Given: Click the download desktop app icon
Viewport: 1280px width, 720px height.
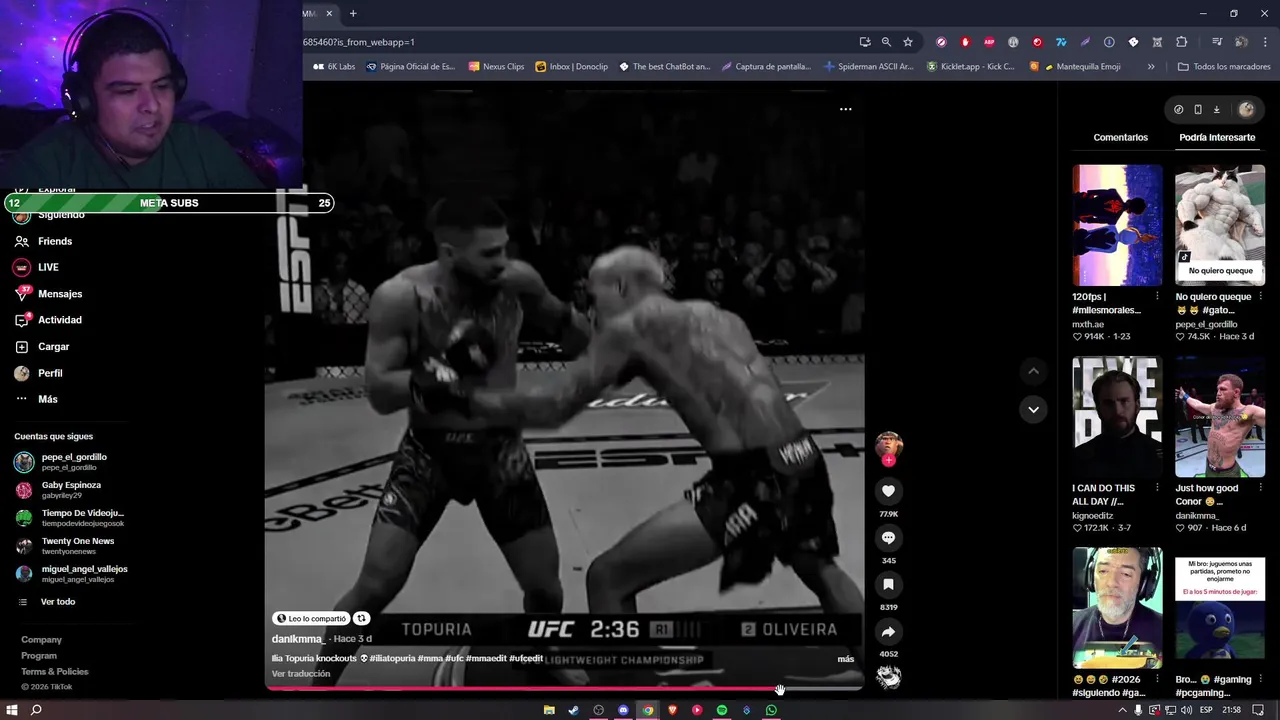Looking at the screenshot, I should pyautogui.click(x=1217, y=110).
